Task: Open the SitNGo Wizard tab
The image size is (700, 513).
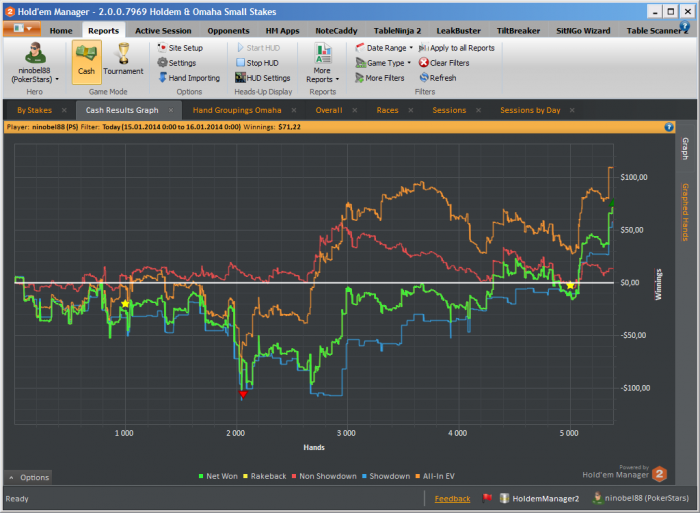Action: point(583,31)
